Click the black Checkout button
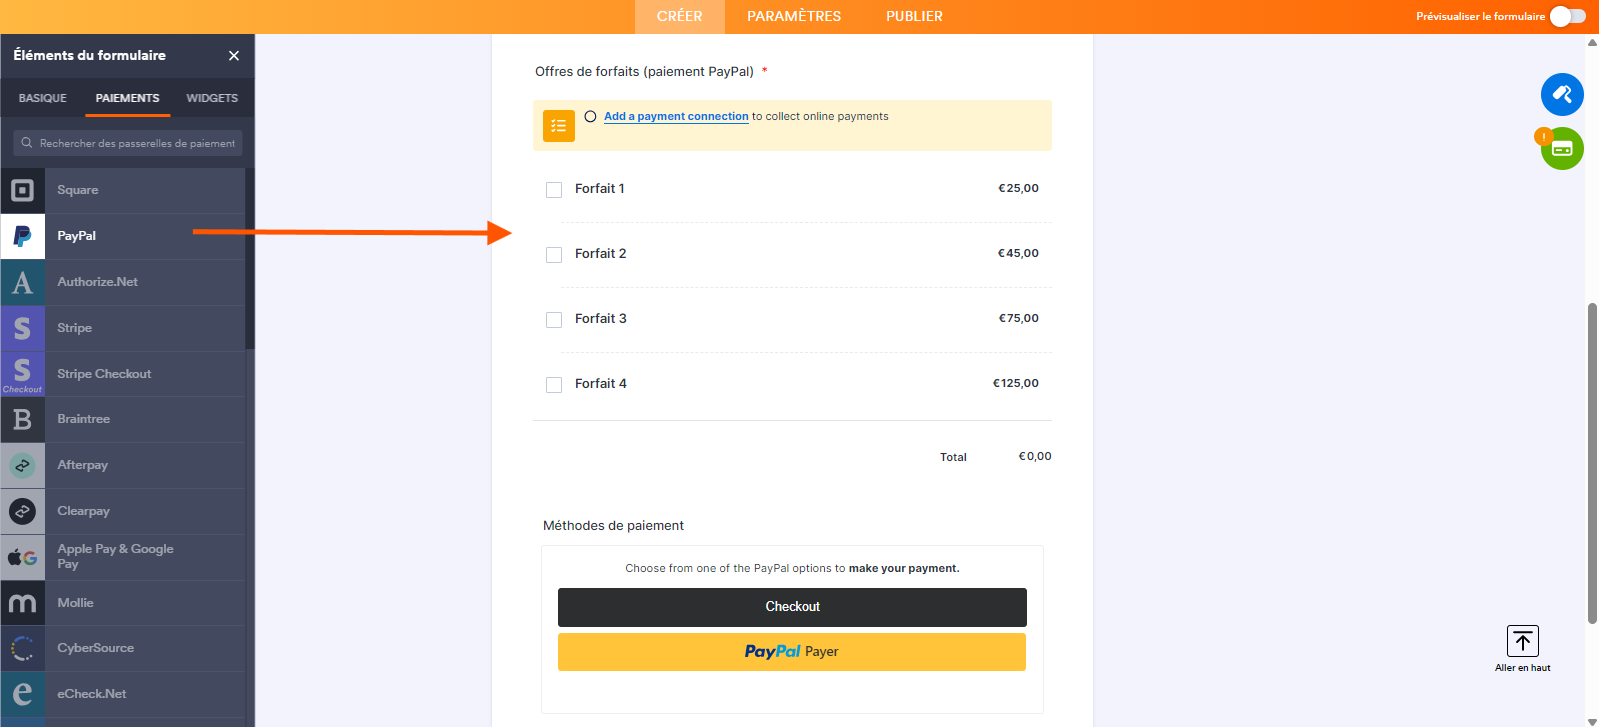This screenshot has height=727, width=1599. click(792, 607)
